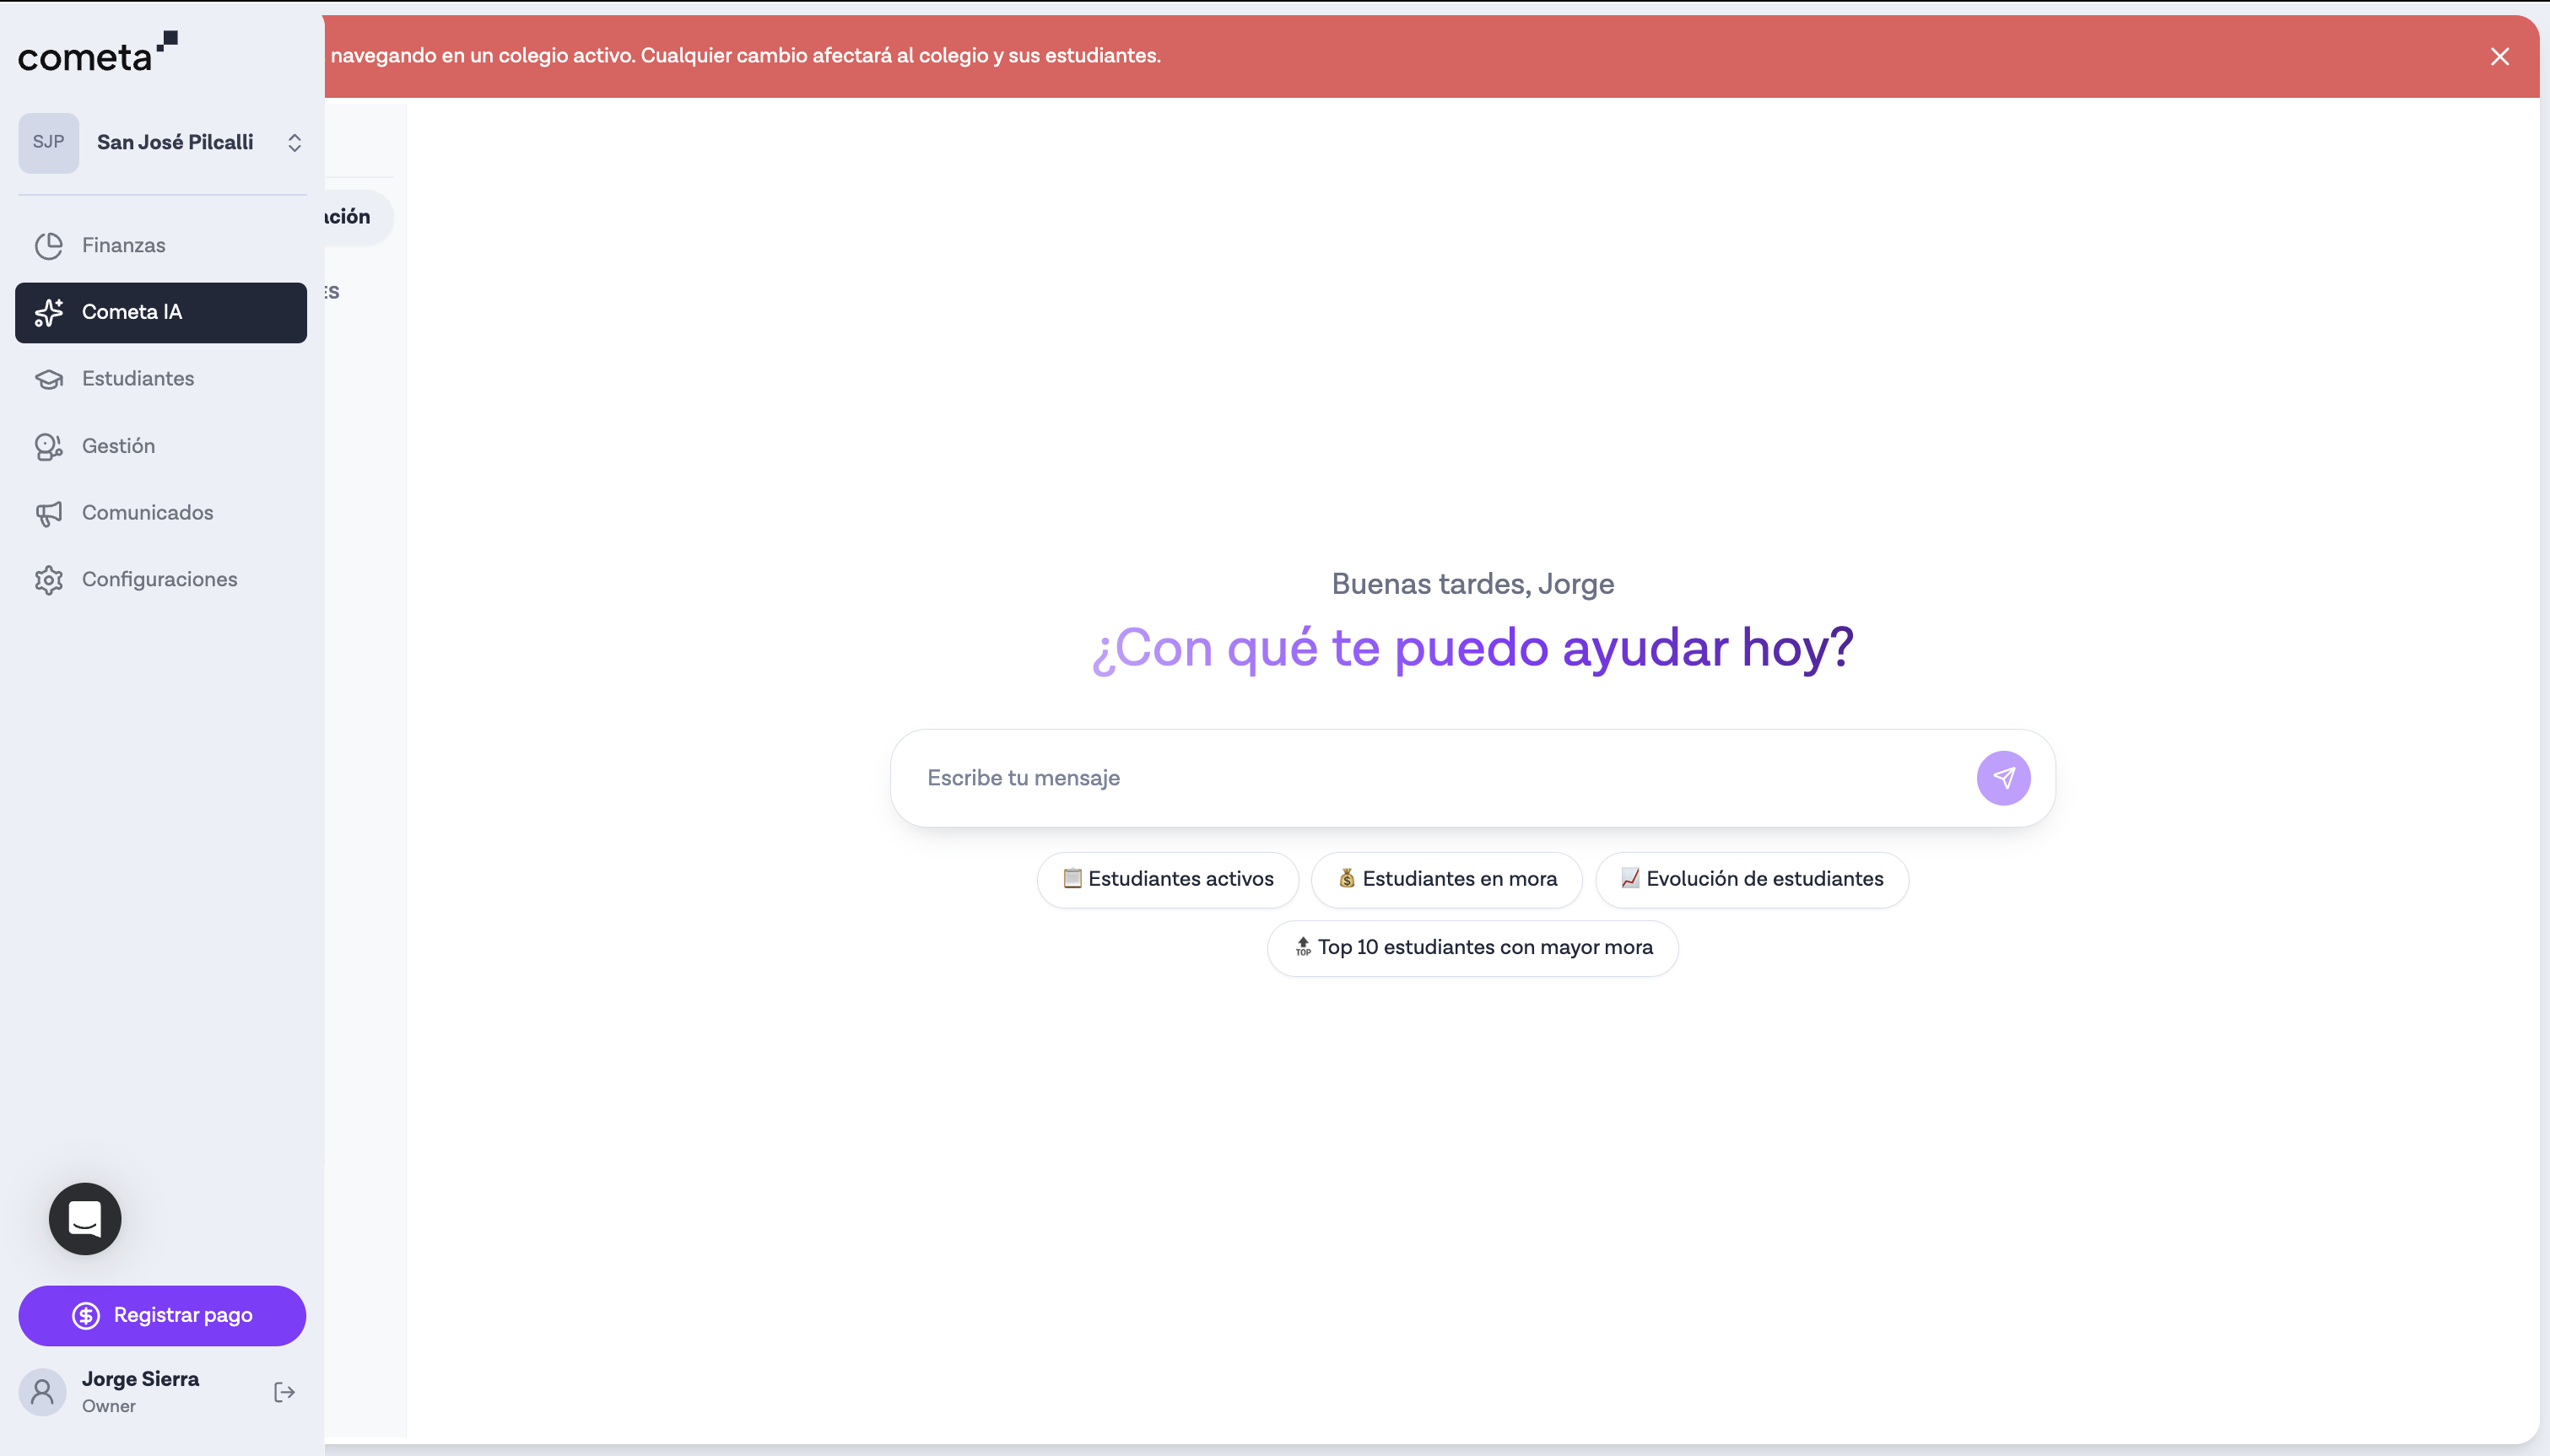The height and width of the screenshot is (1456, 2550).
Task: Open the black chat support bubble
Action: tap(84, 1218)
